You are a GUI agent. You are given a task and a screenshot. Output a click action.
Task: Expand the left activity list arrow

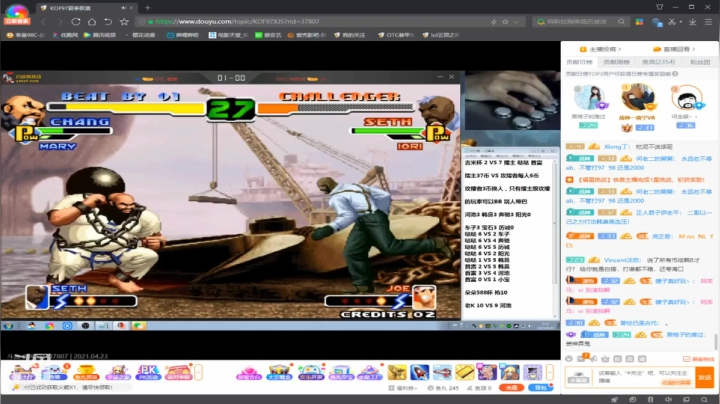pyautogui.click(x=198, y=372)
